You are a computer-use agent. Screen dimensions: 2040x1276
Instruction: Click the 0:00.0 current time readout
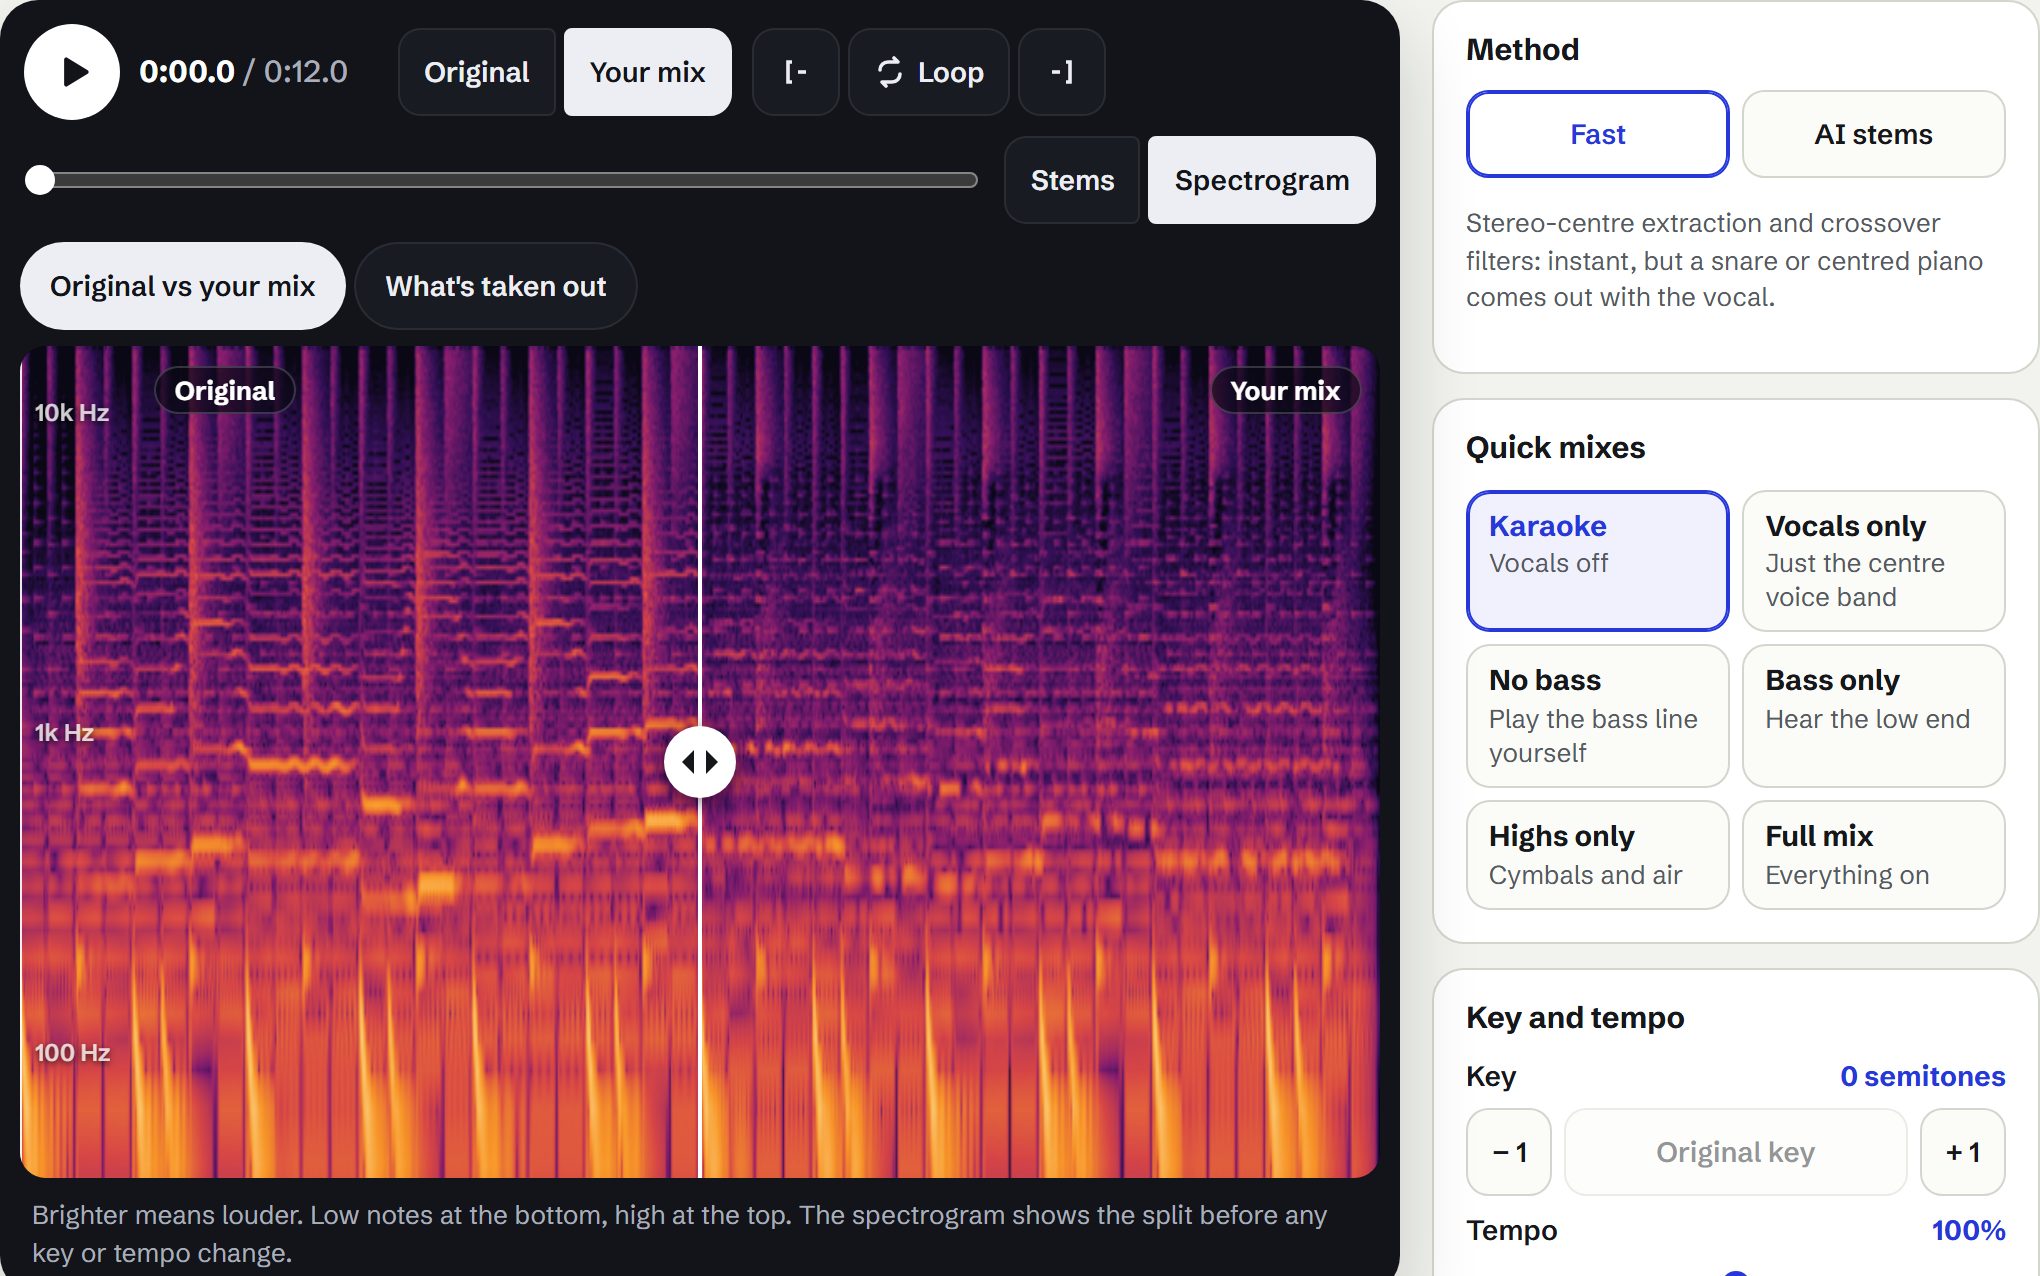187,72
